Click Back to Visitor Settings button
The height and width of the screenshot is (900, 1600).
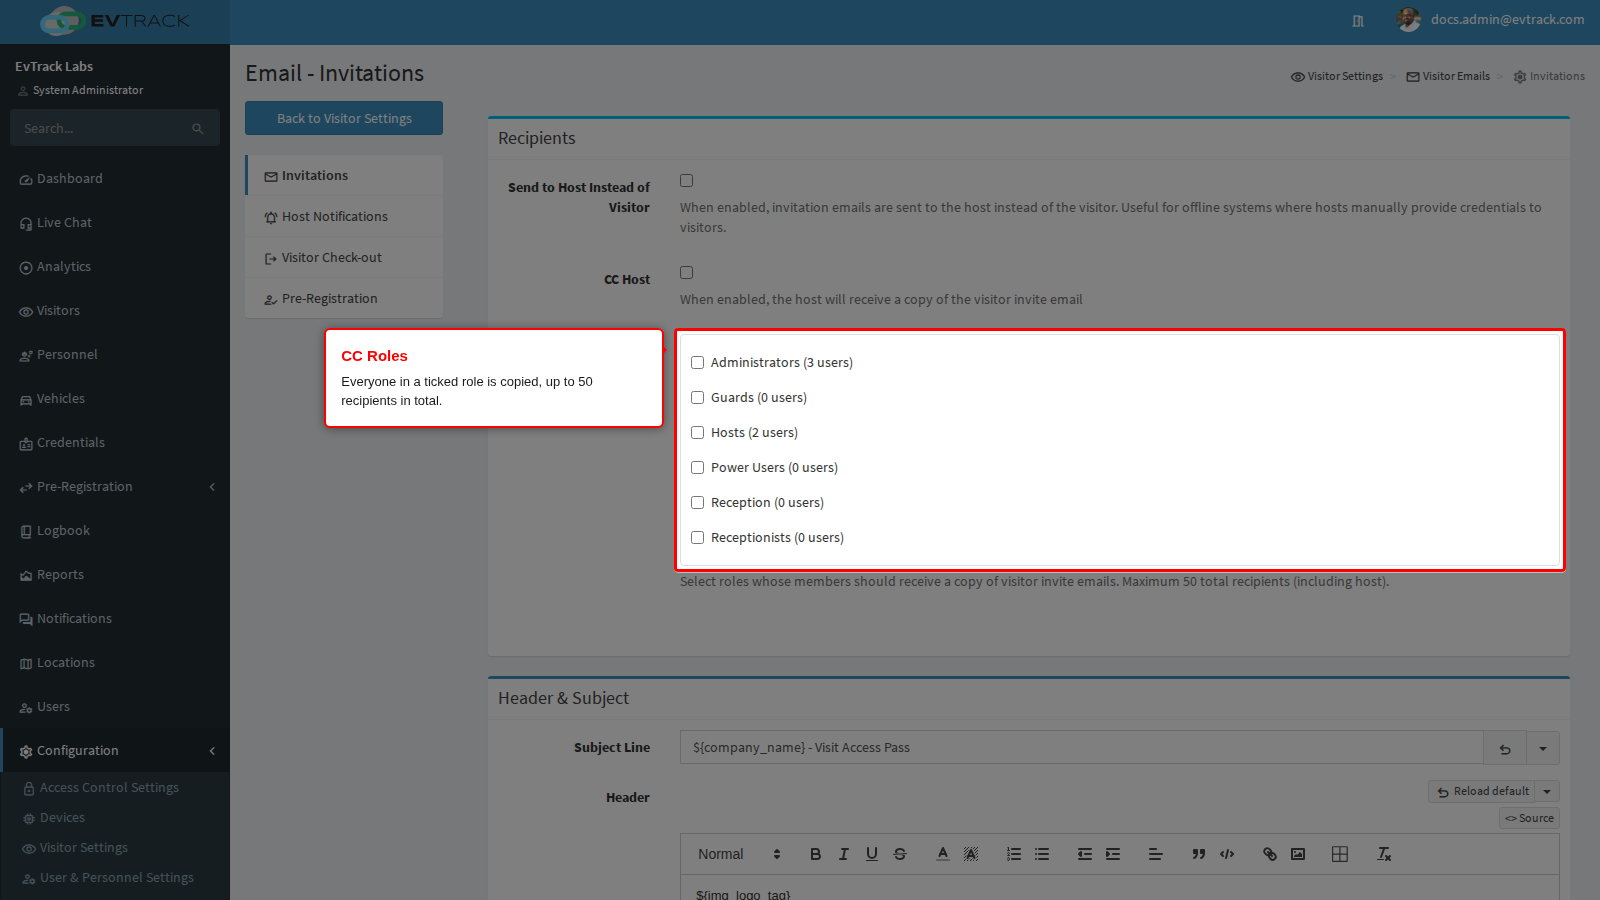click(344, 118)
